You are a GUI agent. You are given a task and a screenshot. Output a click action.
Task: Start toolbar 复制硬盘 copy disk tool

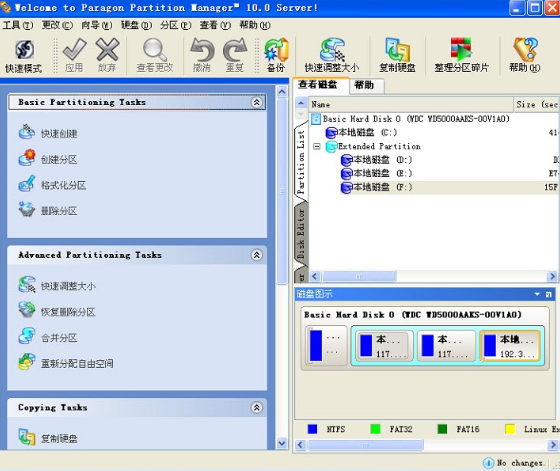(x=397, y=56)
